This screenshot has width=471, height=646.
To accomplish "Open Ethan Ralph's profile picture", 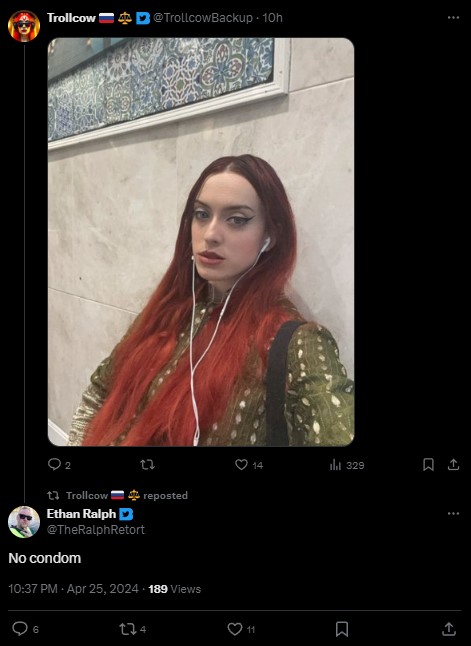I will [24, 522].
